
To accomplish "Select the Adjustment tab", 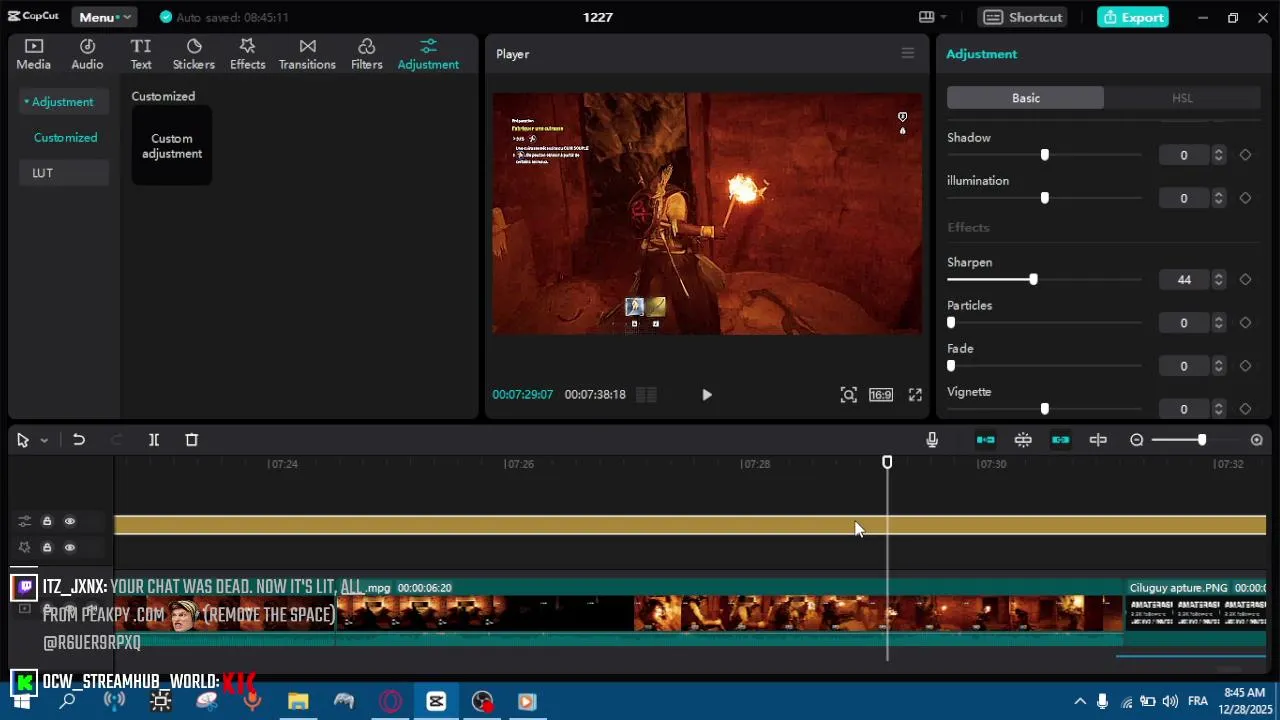I will pyautogui.click(x=428, y=54).
